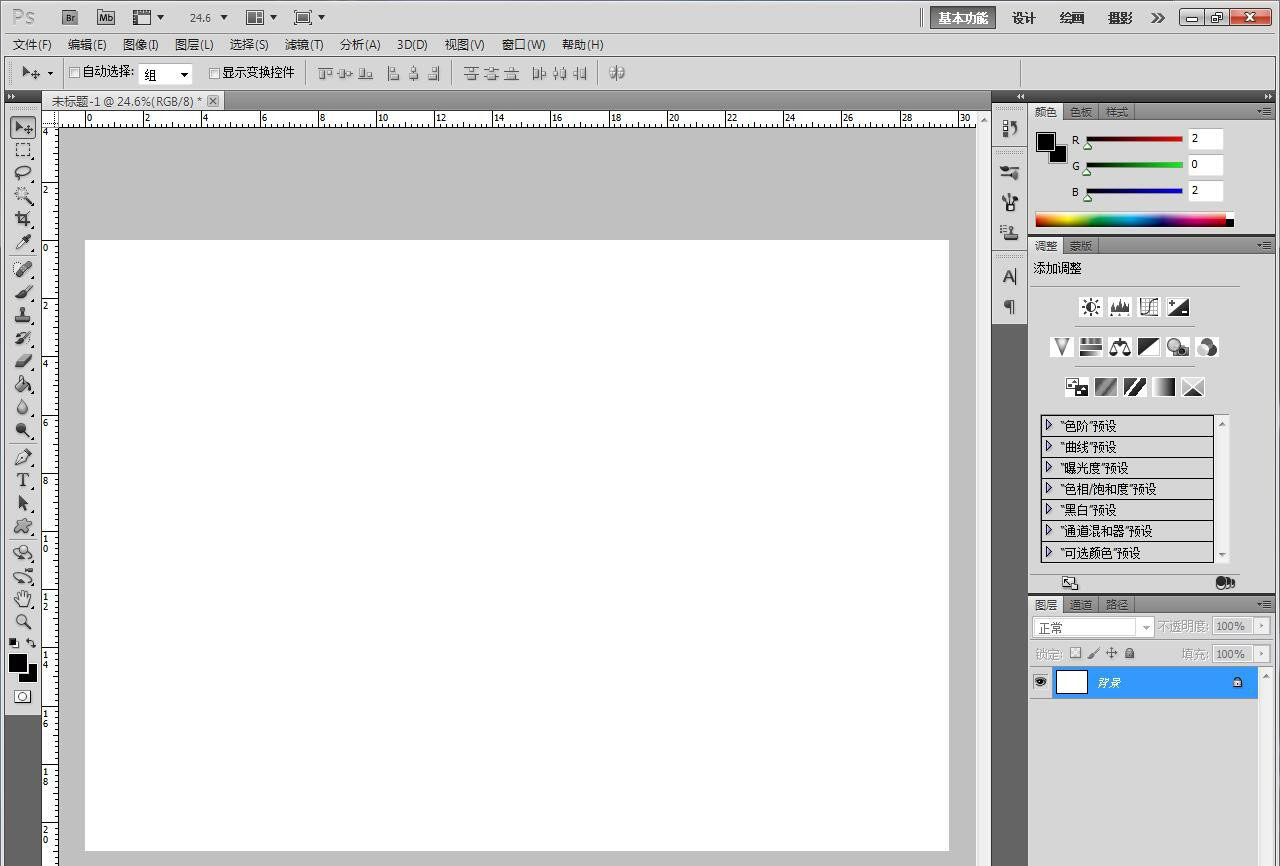Add a Levels adjustment
Image resolution: width=1280 pixels, height=866 pixels.
[1120, 307]
